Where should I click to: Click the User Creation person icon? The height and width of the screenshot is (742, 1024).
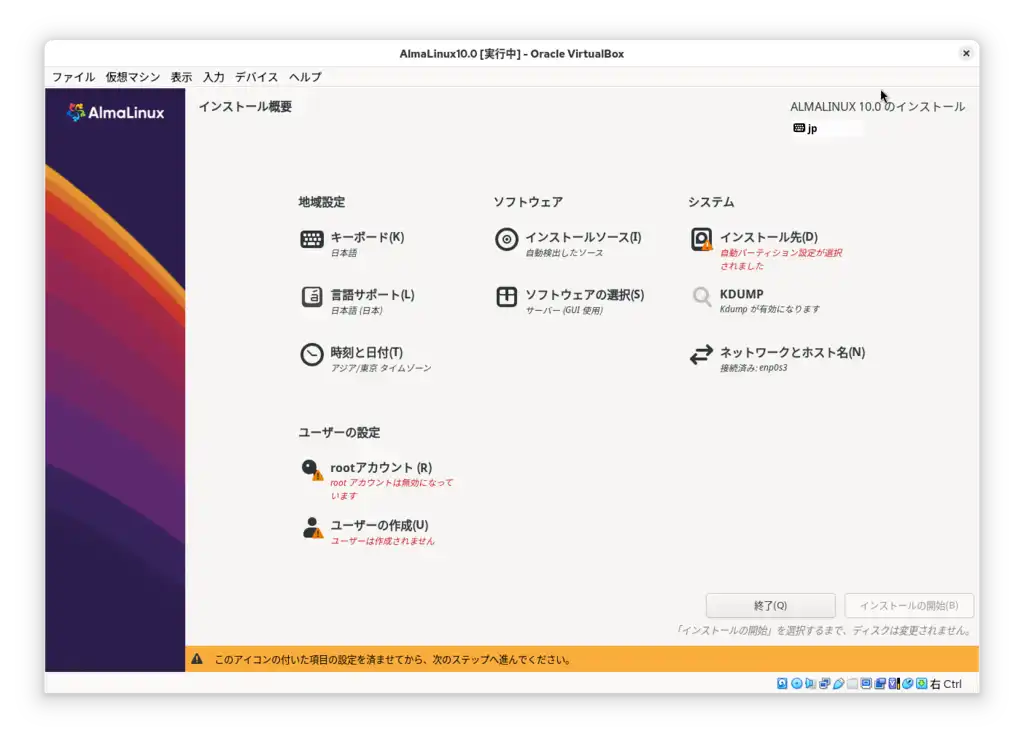pyautogui.click(x=312, y=528)
